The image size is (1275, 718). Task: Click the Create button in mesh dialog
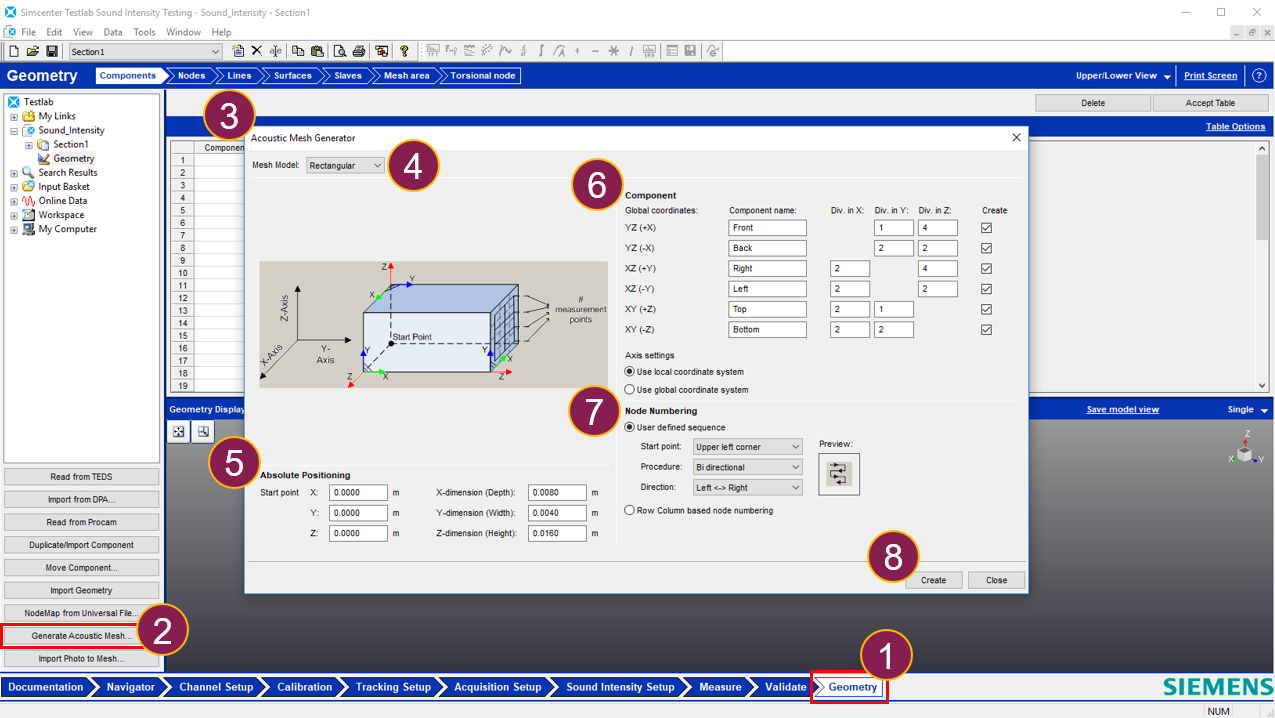(934, 580)
